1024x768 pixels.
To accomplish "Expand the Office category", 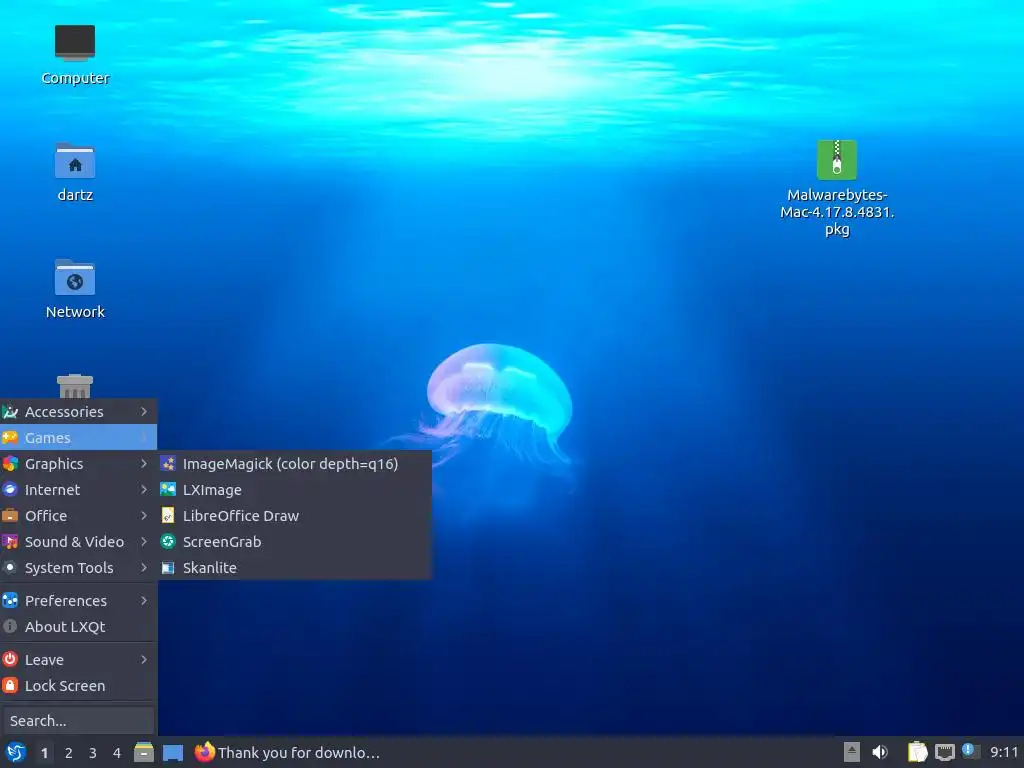I will (78, 516).
